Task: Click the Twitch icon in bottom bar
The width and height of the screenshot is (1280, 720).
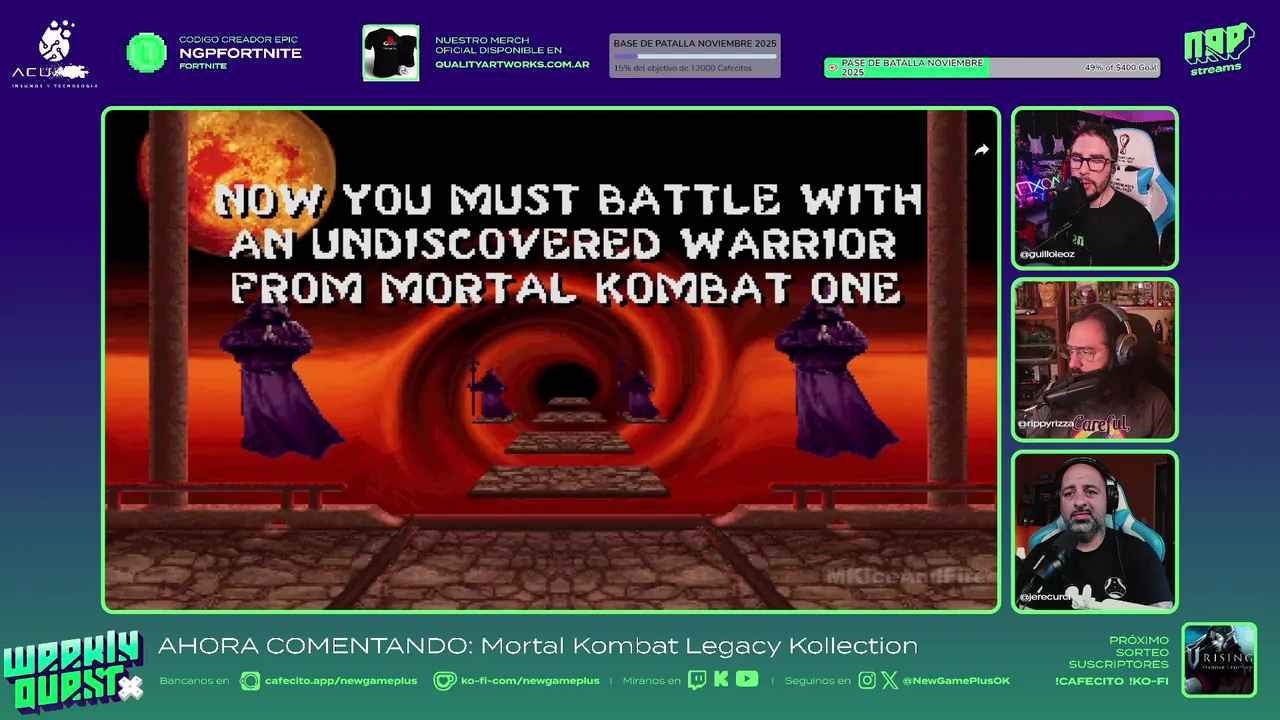Action: tap(697, 680)
